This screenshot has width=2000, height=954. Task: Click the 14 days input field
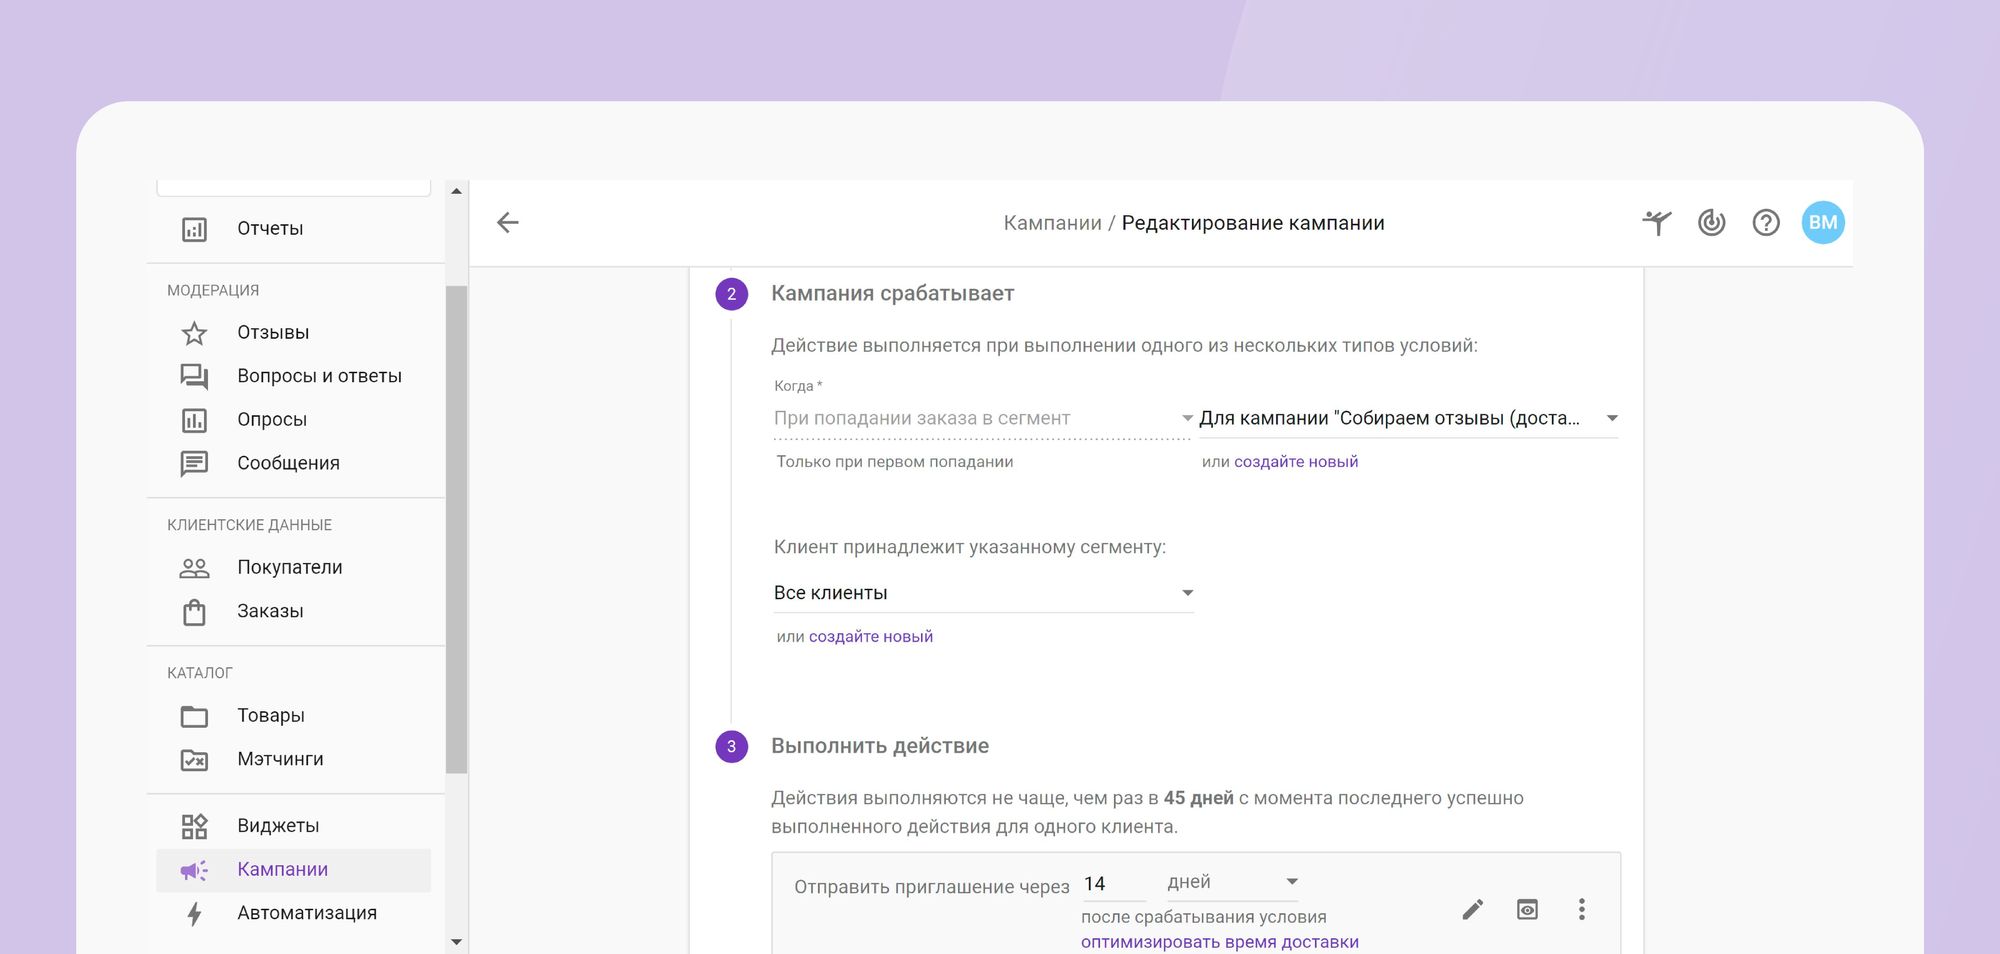(1112, 884)
